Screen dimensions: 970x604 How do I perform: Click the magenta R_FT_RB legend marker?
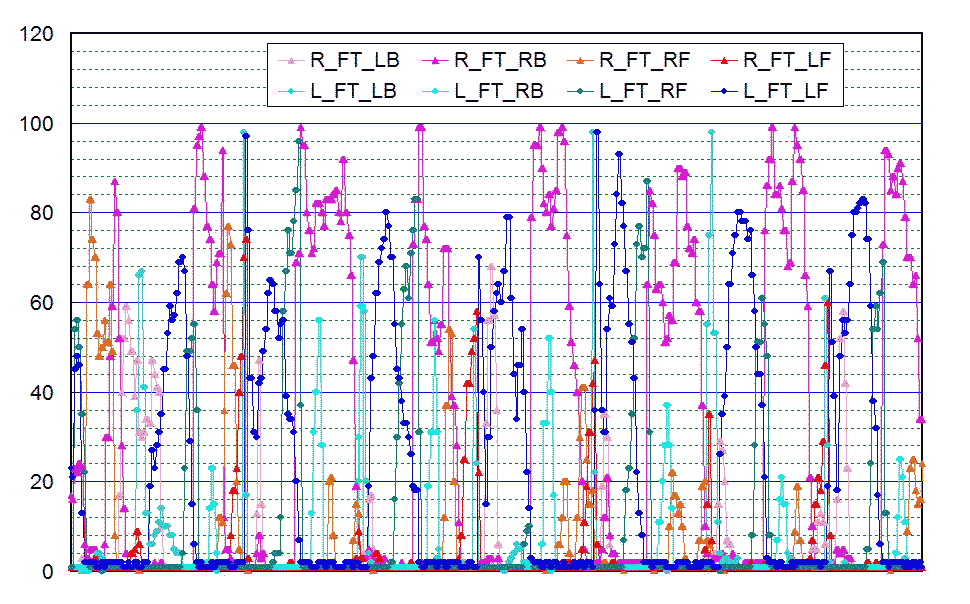(436, 62)
